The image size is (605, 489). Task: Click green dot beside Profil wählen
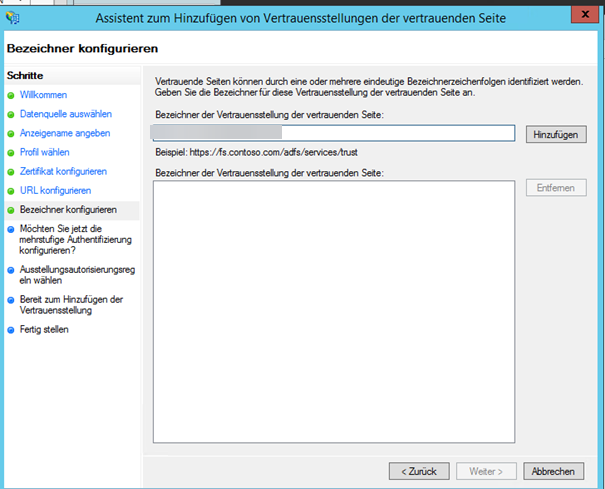tap(11, 153)
